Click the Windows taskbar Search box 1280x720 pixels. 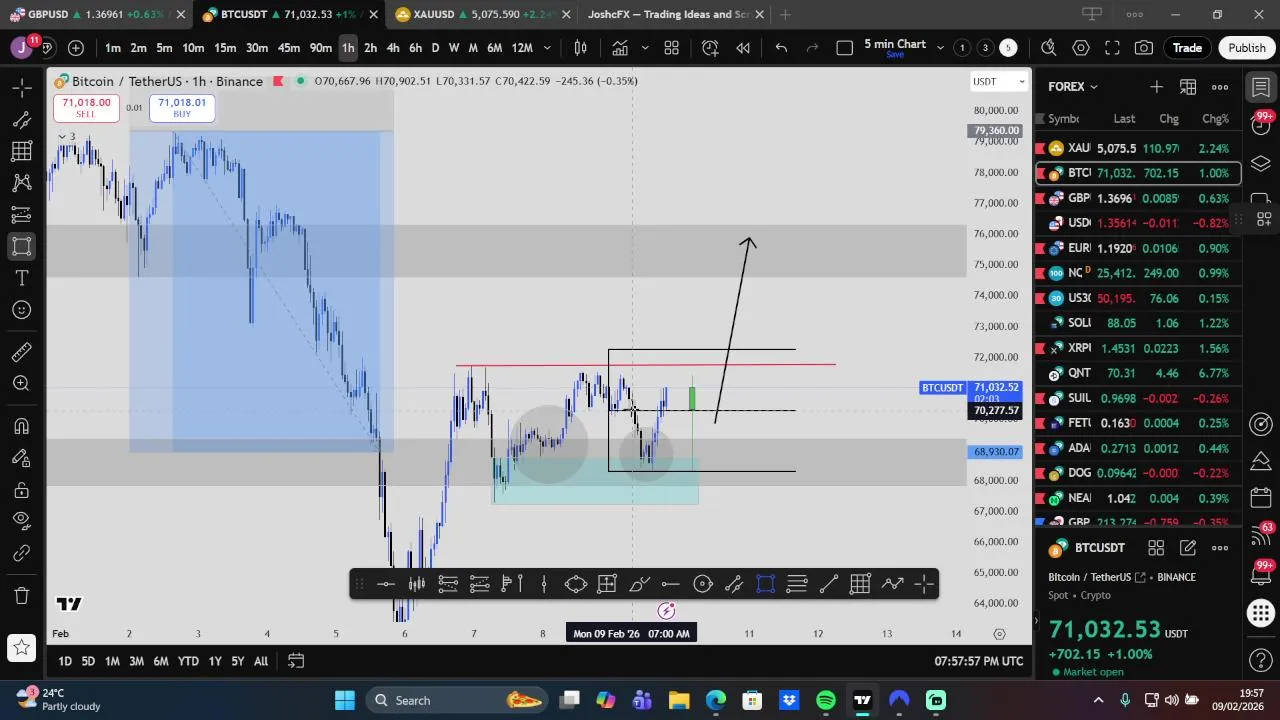pos(456,700)
